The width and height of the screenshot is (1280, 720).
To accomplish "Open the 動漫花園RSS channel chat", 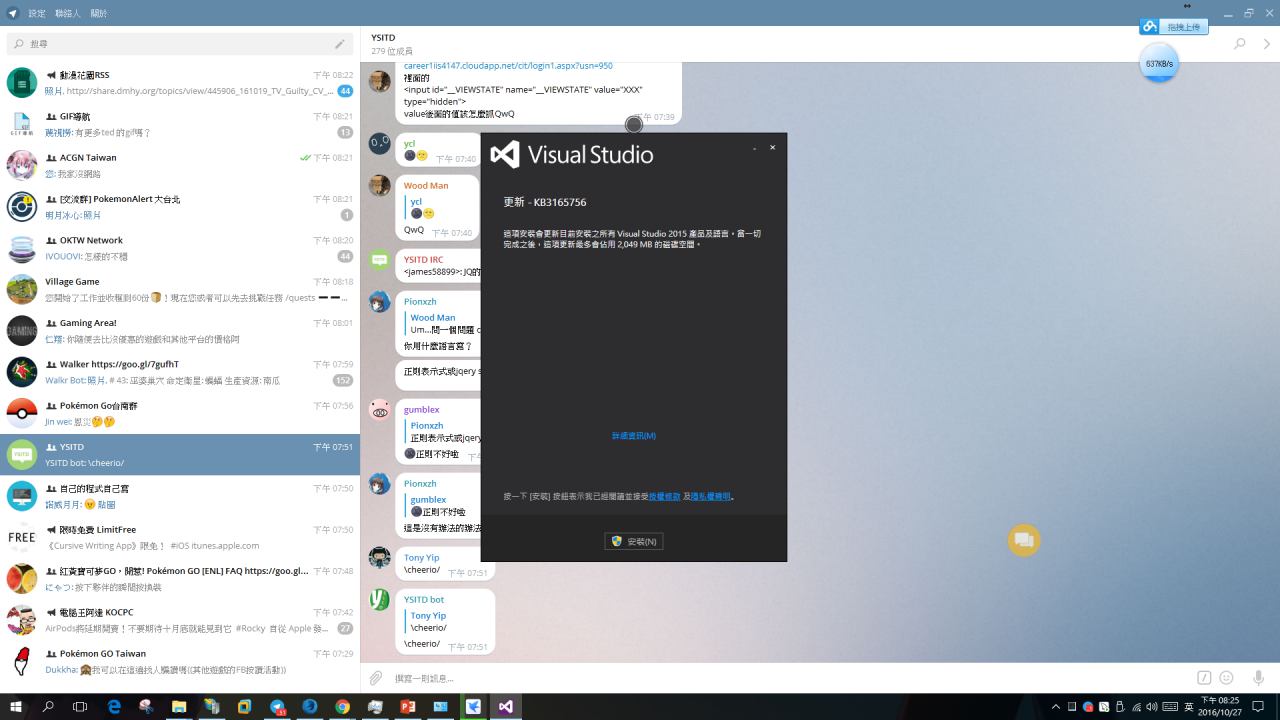I will pos(180,83).
